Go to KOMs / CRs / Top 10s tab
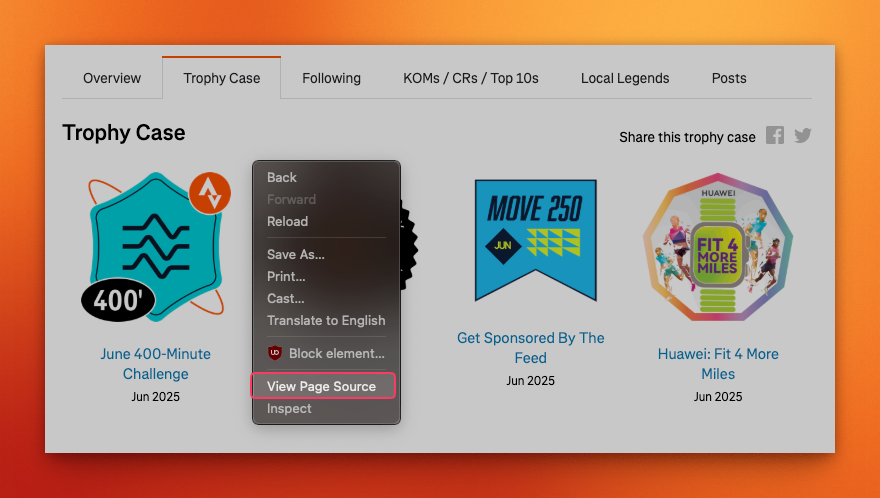Viewport: 880px width, 498px height. (x=470, y=78)
